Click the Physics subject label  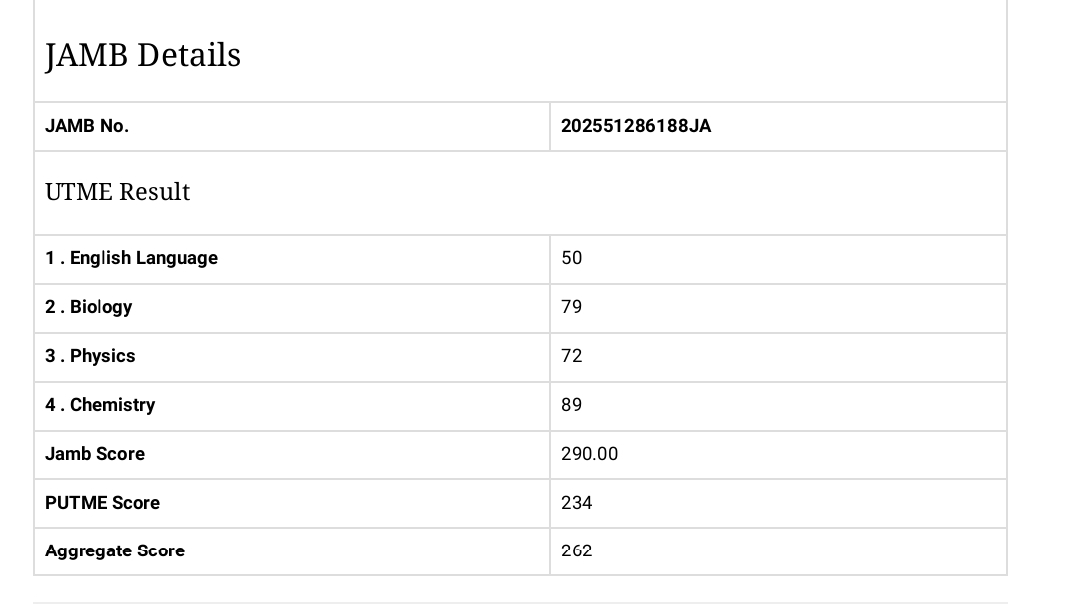(90, 356)
